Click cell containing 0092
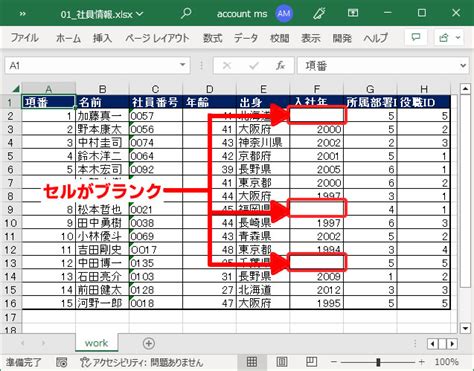 pyautogui.click(x=156, y=169)
